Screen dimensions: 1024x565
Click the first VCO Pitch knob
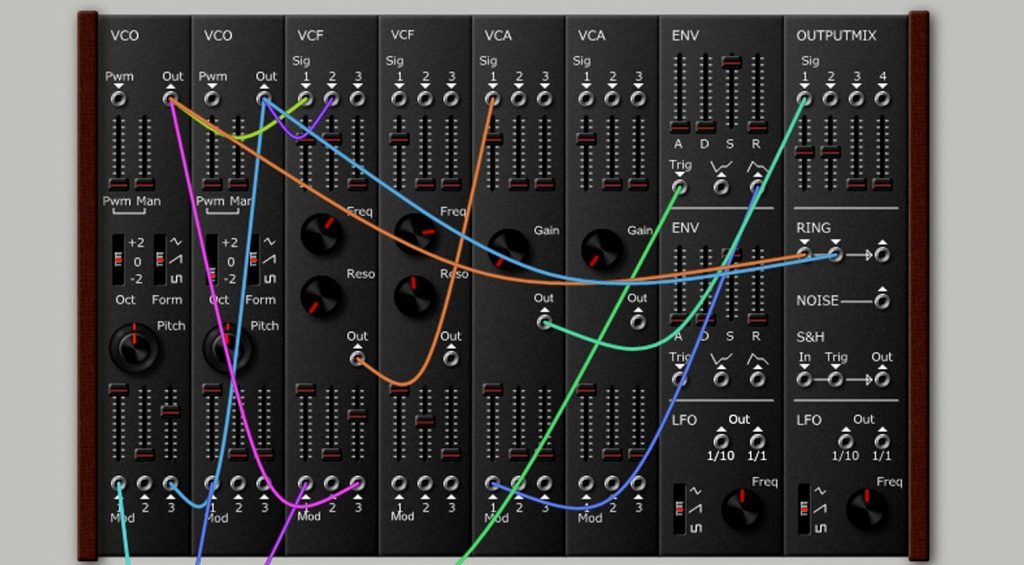[134, 346]
